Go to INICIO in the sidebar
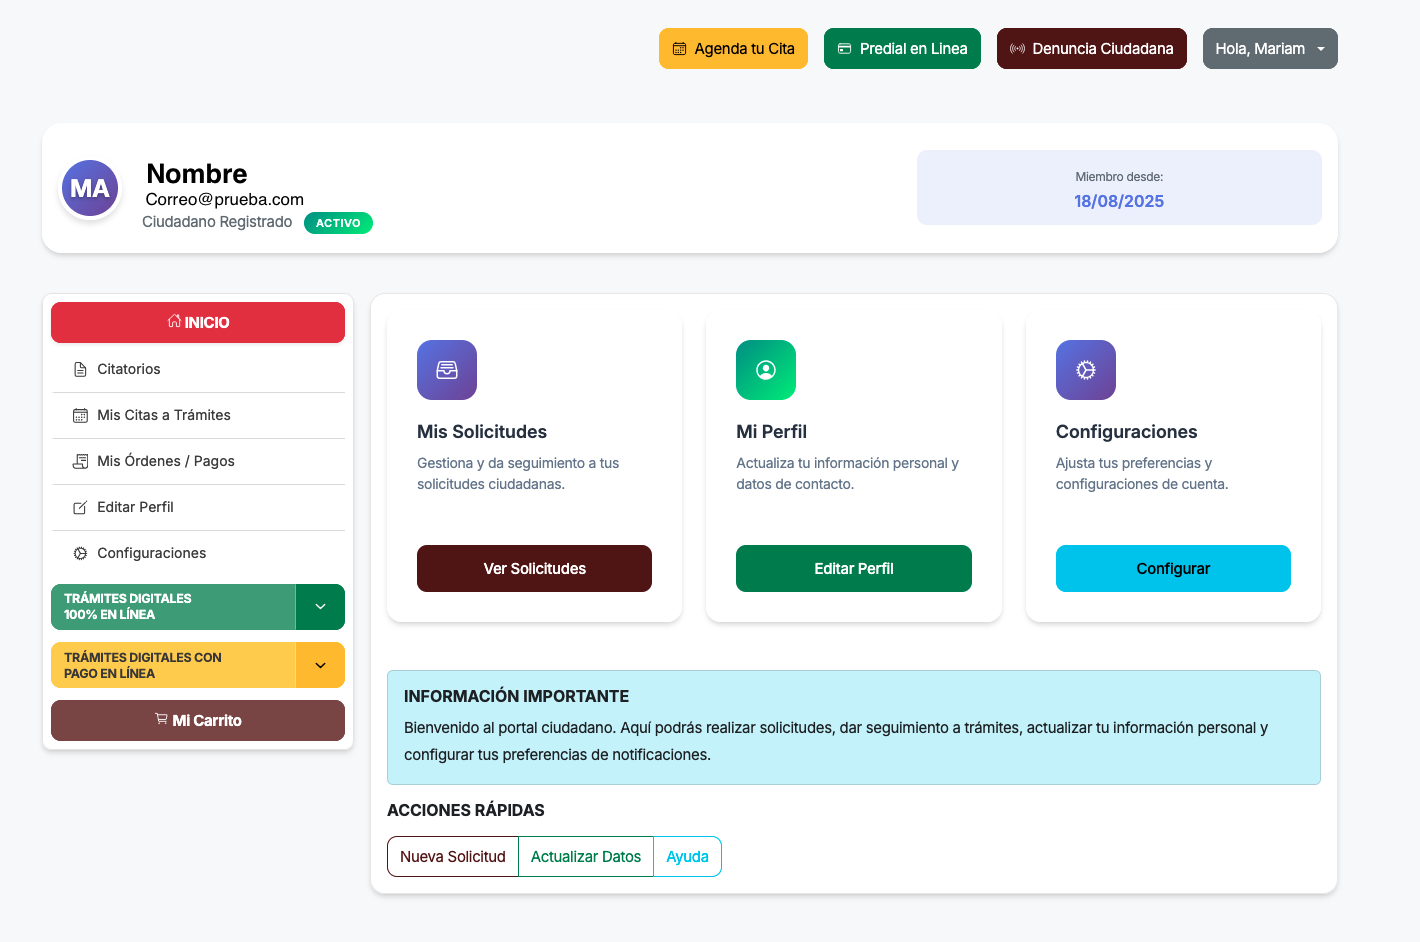 pos(198,322)
